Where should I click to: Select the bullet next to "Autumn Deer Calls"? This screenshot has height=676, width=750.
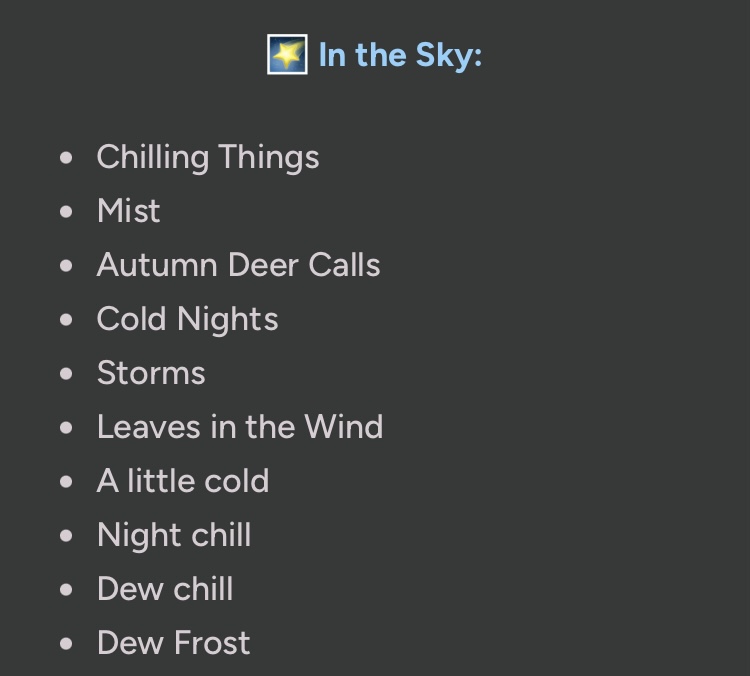click(x=67, y=266)
